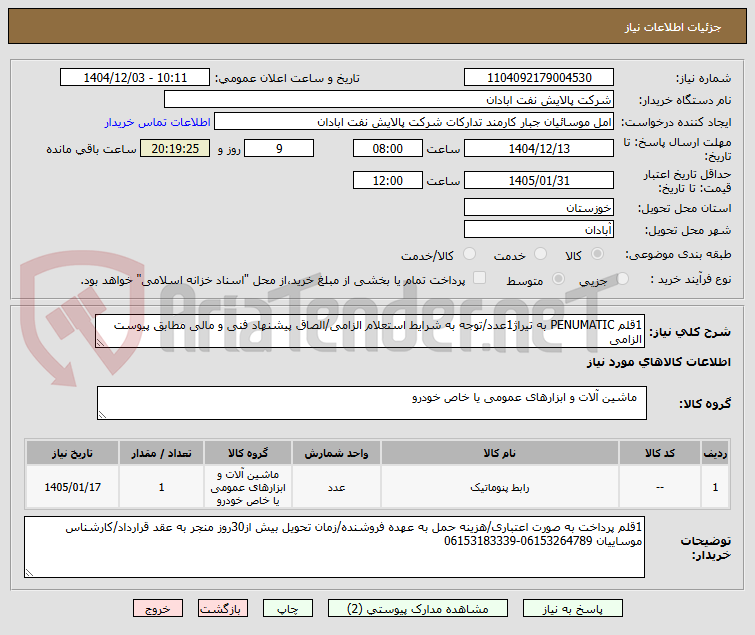
Task: Click the کد کالا column header
Action: tap(660, 453)
